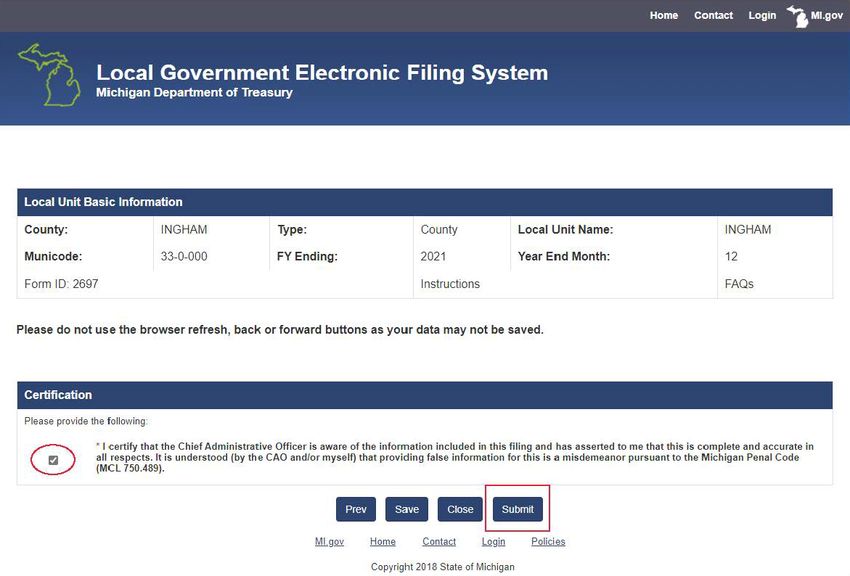Click the County value INGHAM
The image size is (850, 576).
pos(184,229)
